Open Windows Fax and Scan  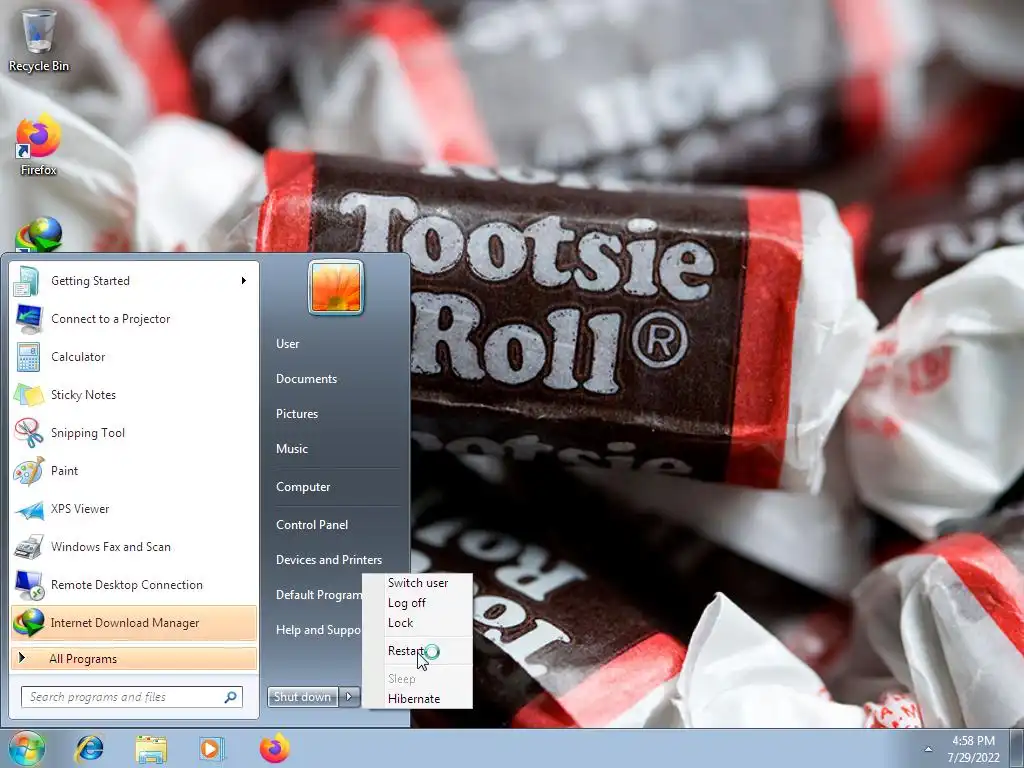coord(133,547)
